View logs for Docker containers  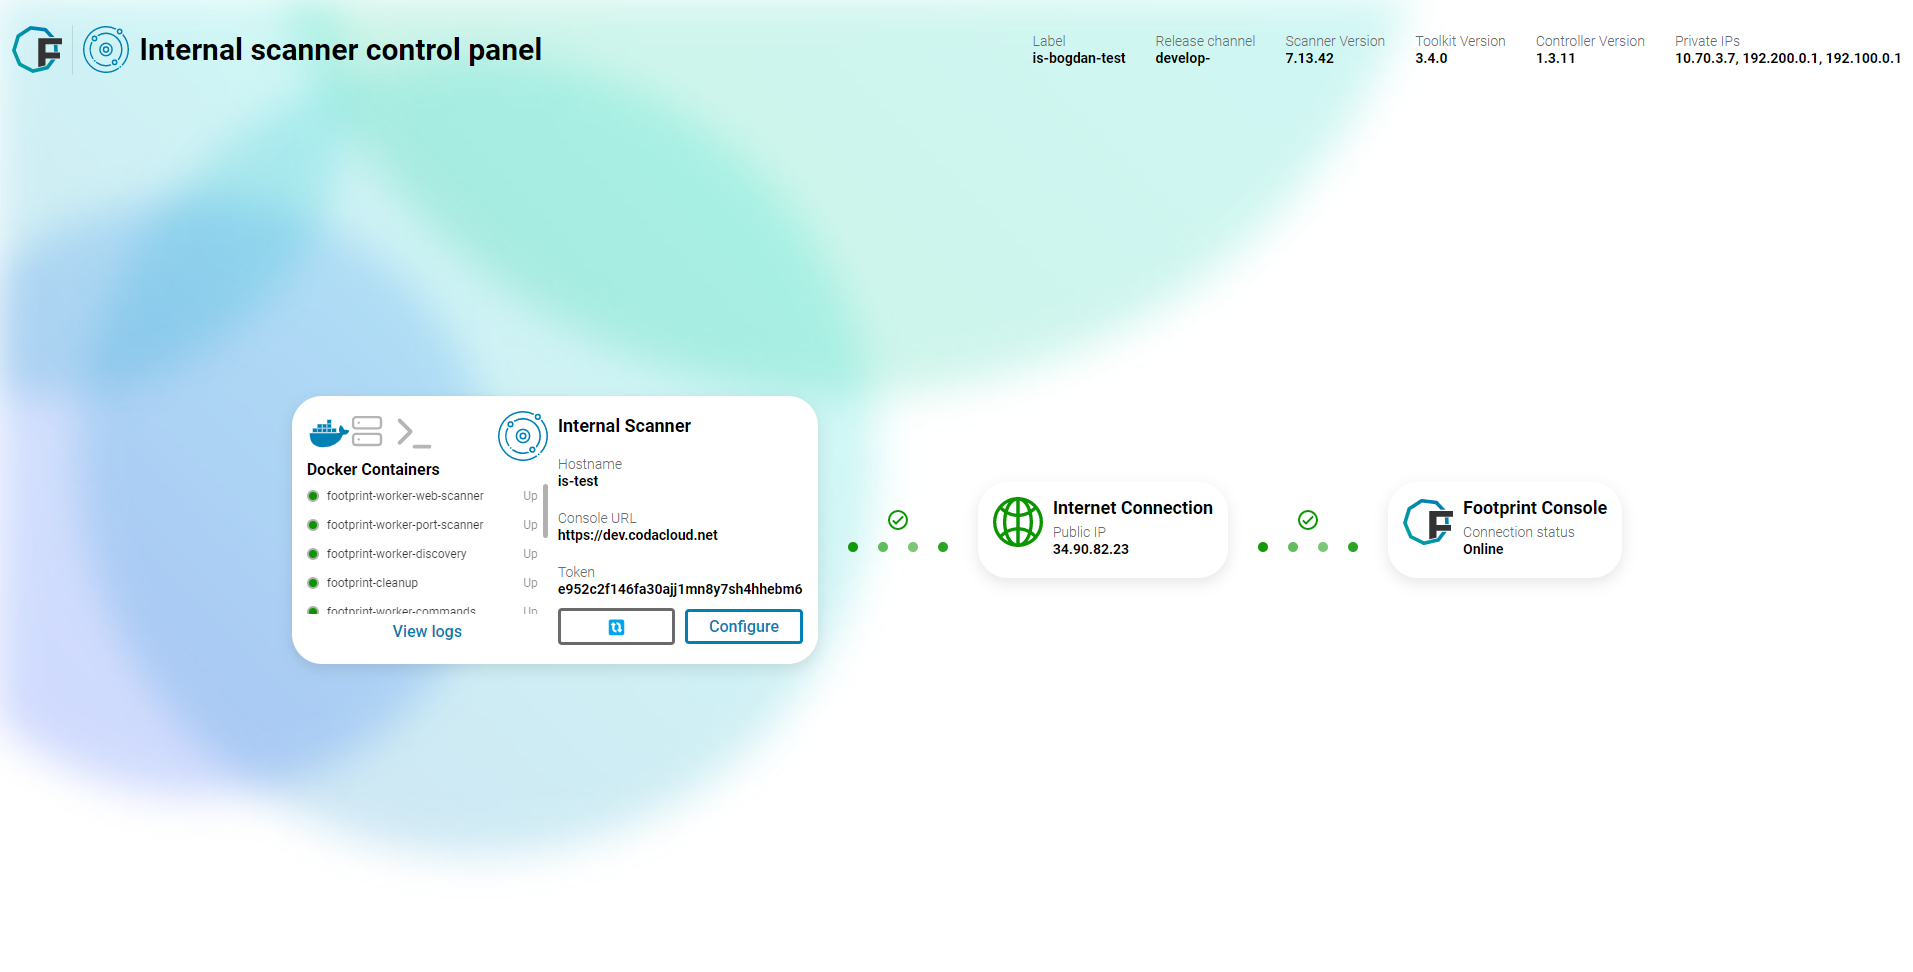pos(426,631)
